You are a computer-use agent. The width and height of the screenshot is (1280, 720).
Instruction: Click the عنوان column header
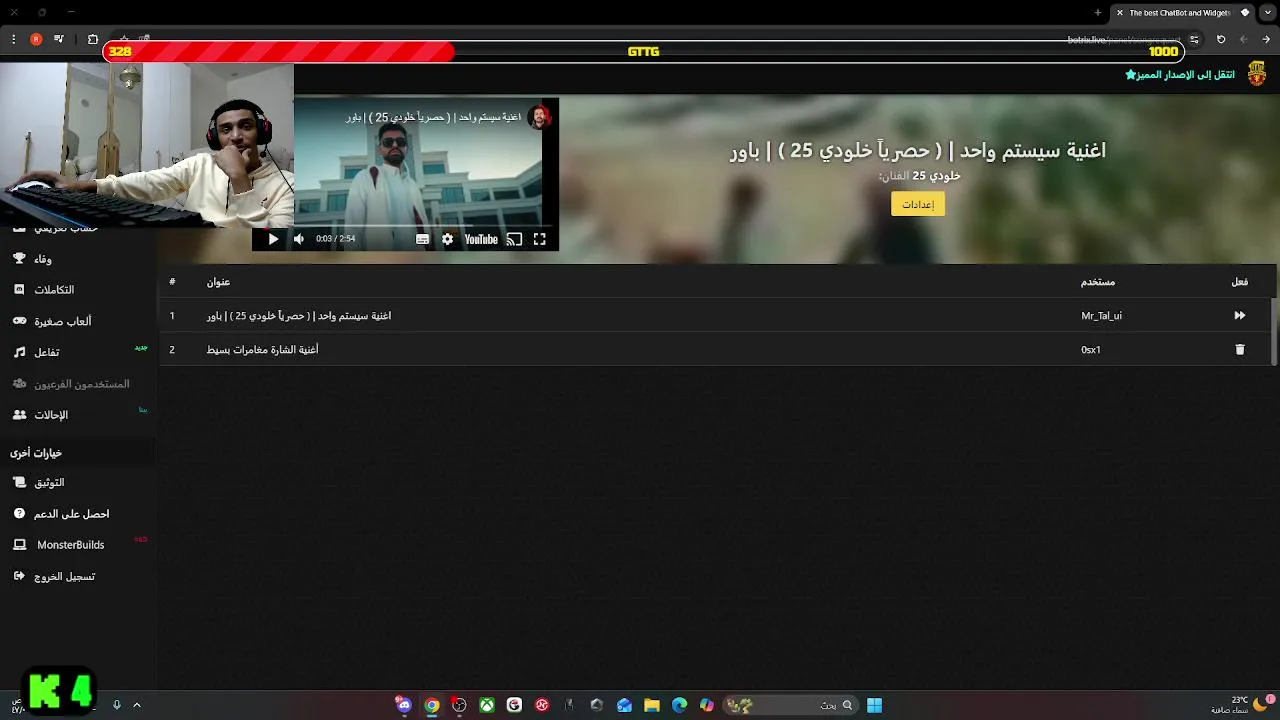(x=218, y=282)
